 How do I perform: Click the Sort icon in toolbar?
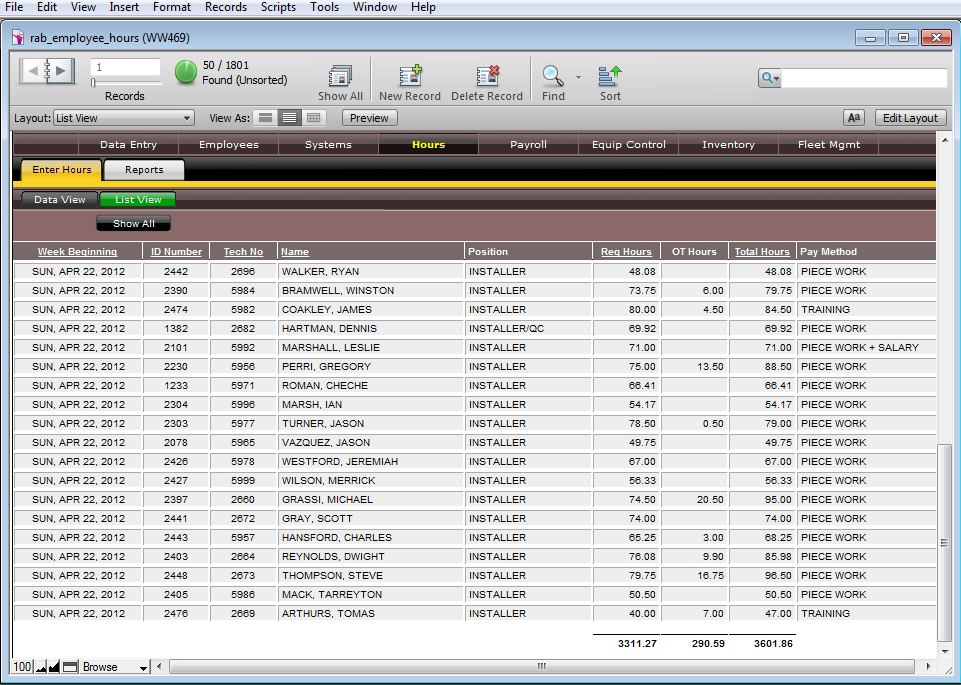click(610, 76)
